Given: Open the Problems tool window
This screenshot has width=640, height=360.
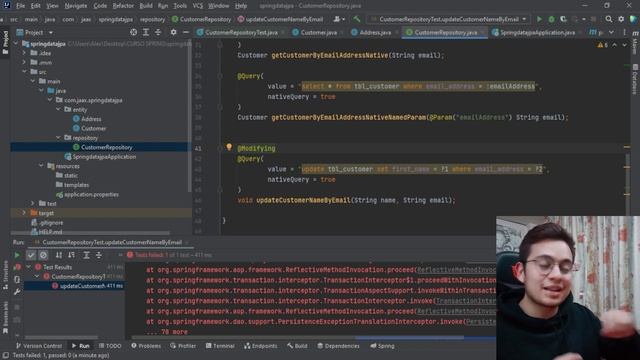Looking at the screenshot, I should pos(146,346).
